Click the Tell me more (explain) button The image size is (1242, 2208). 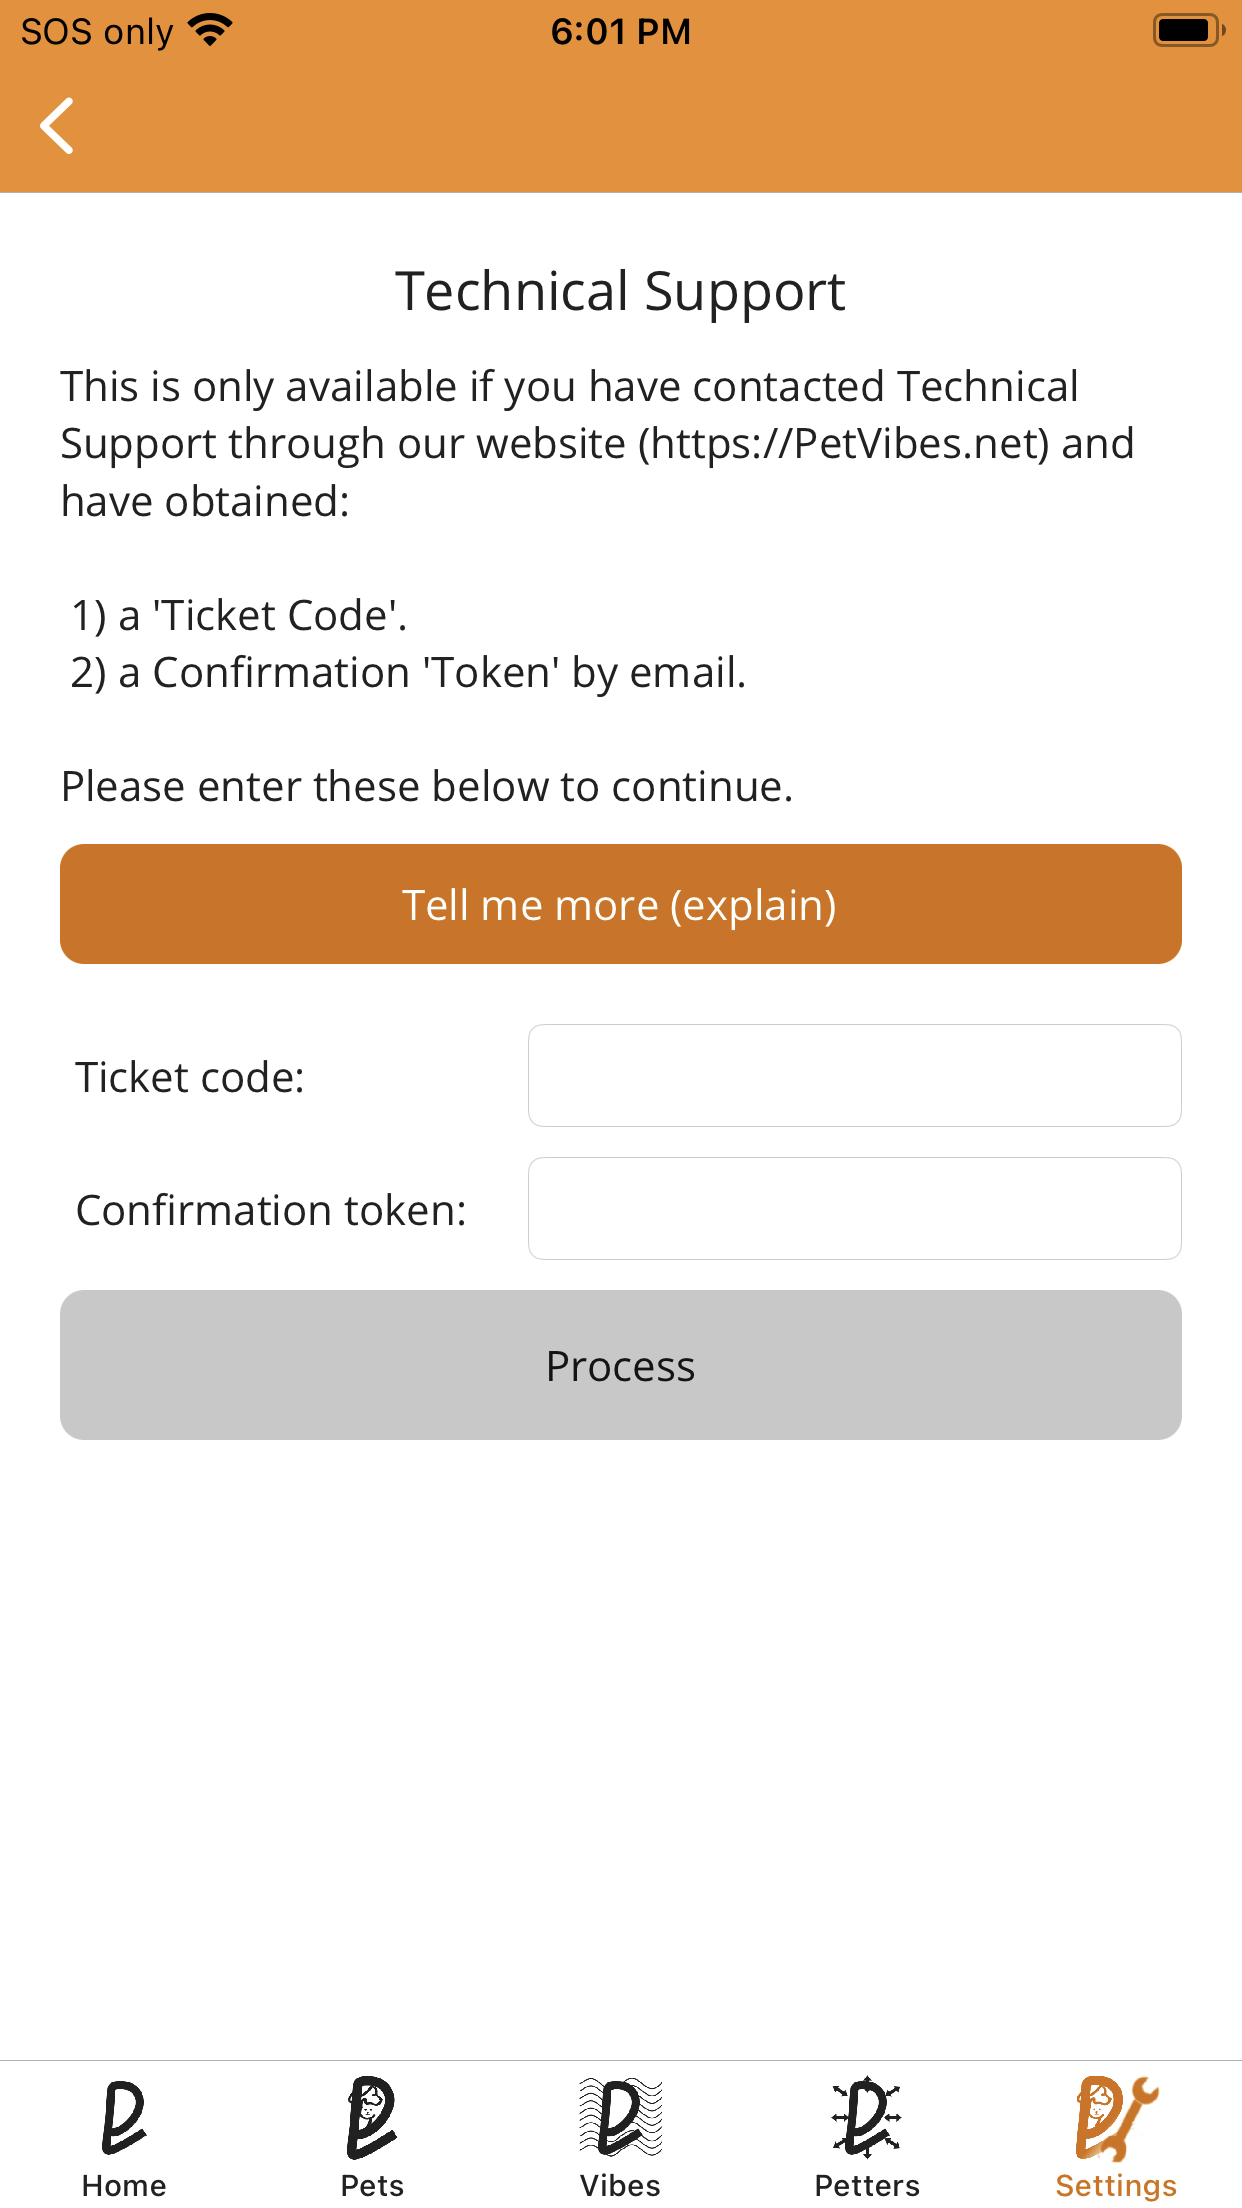point(621,904)
